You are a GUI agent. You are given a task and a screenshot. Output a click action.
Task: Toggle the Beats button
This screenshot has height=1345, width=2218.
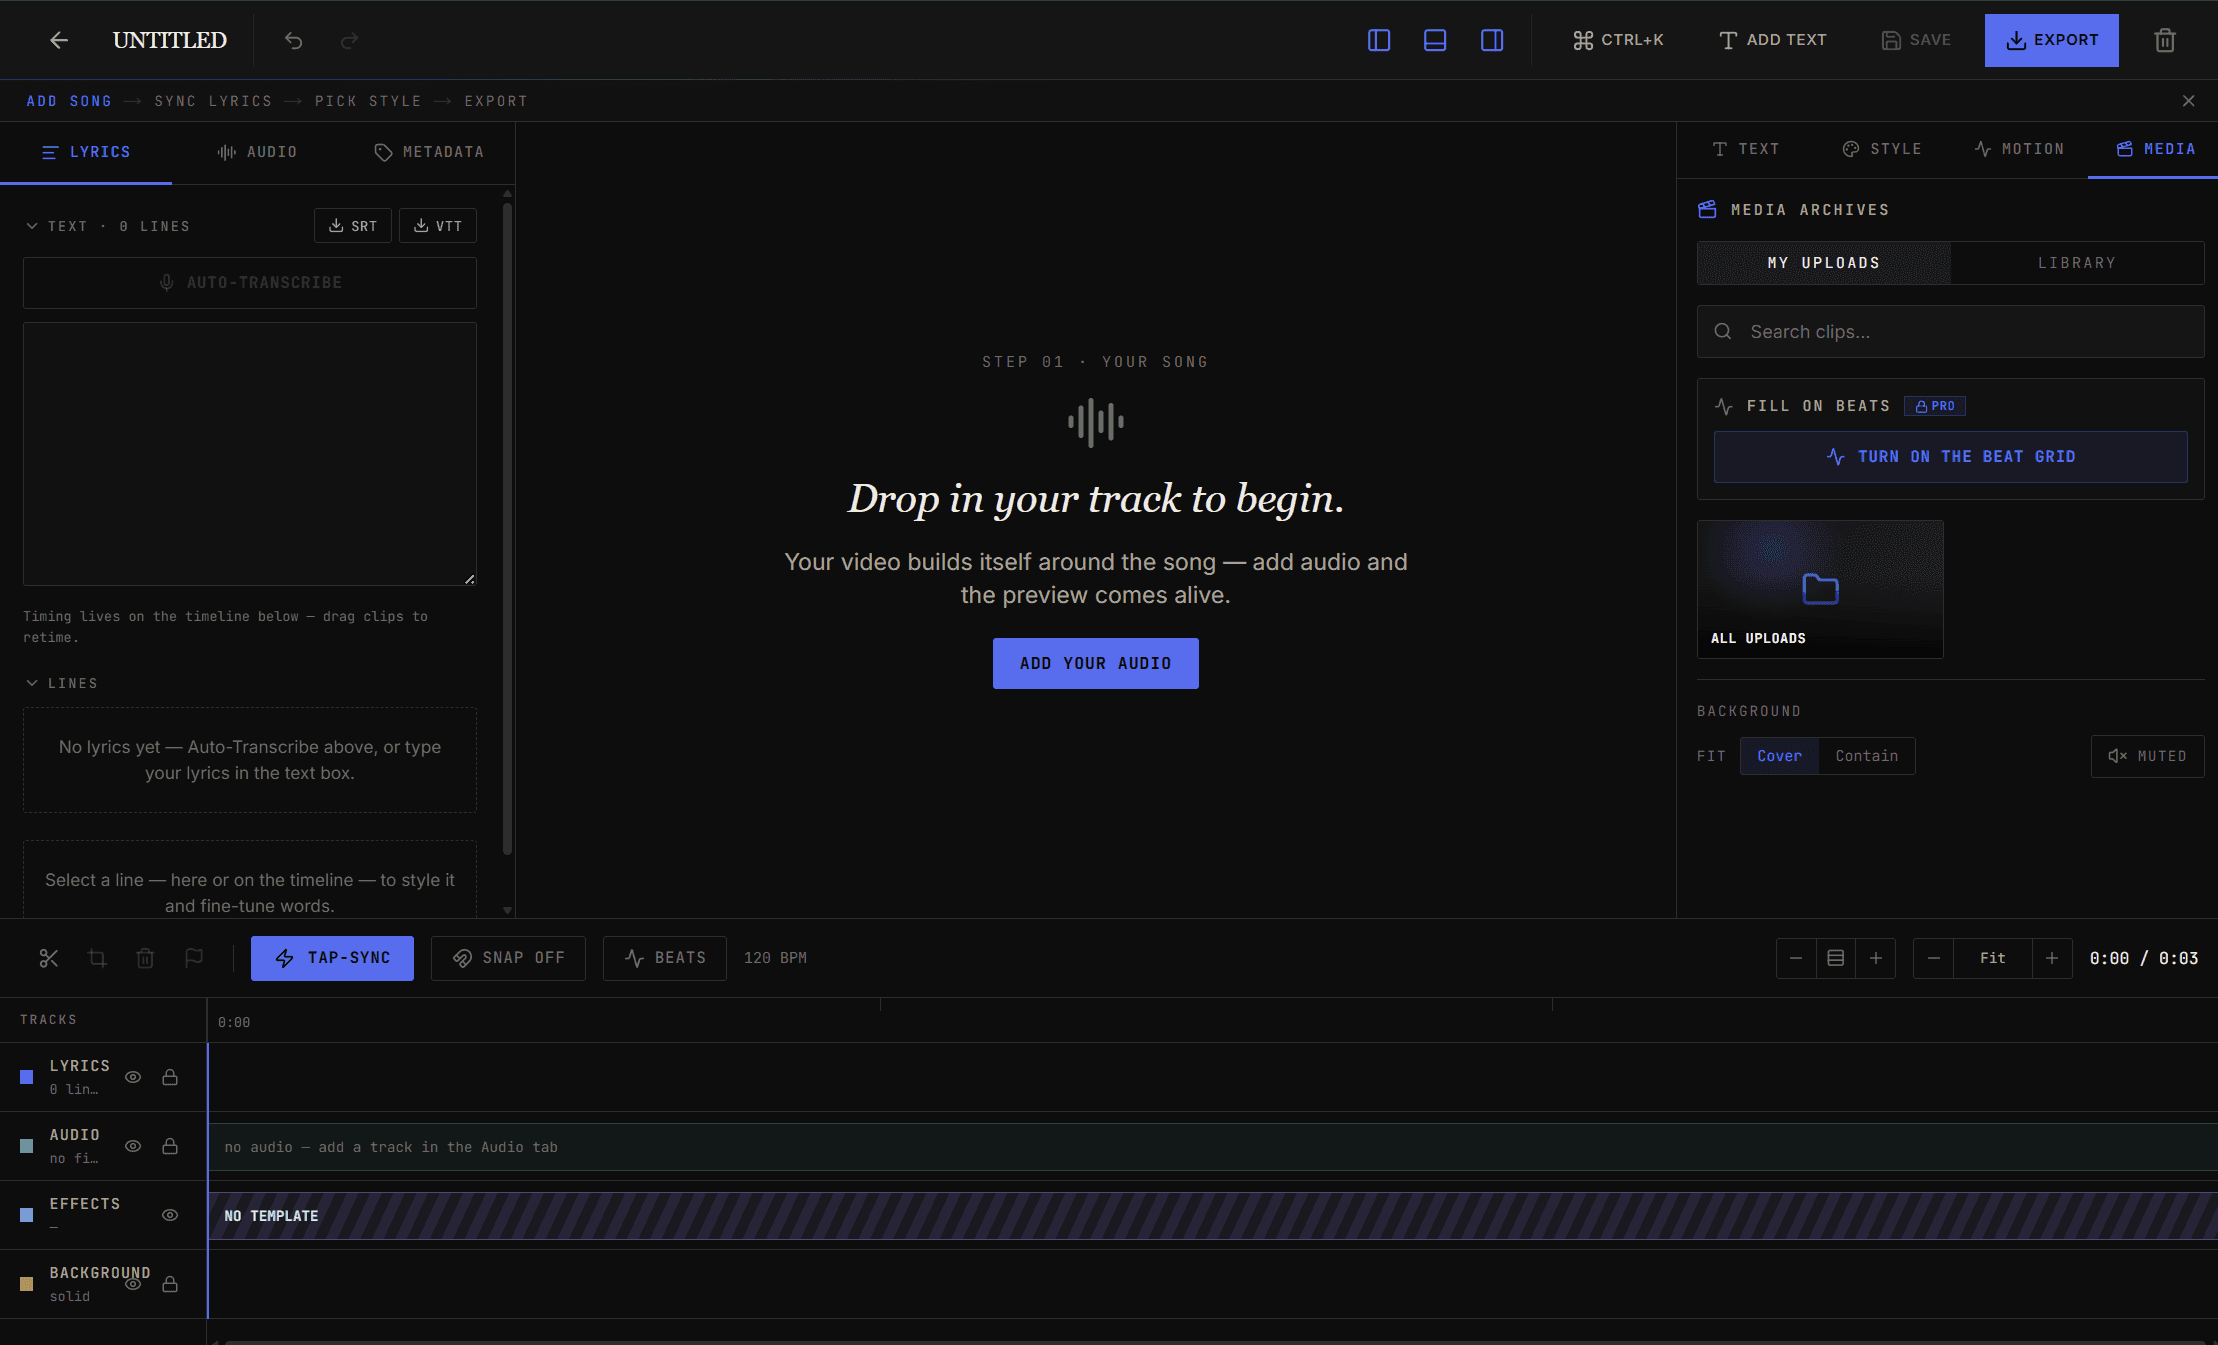point(665,958)
